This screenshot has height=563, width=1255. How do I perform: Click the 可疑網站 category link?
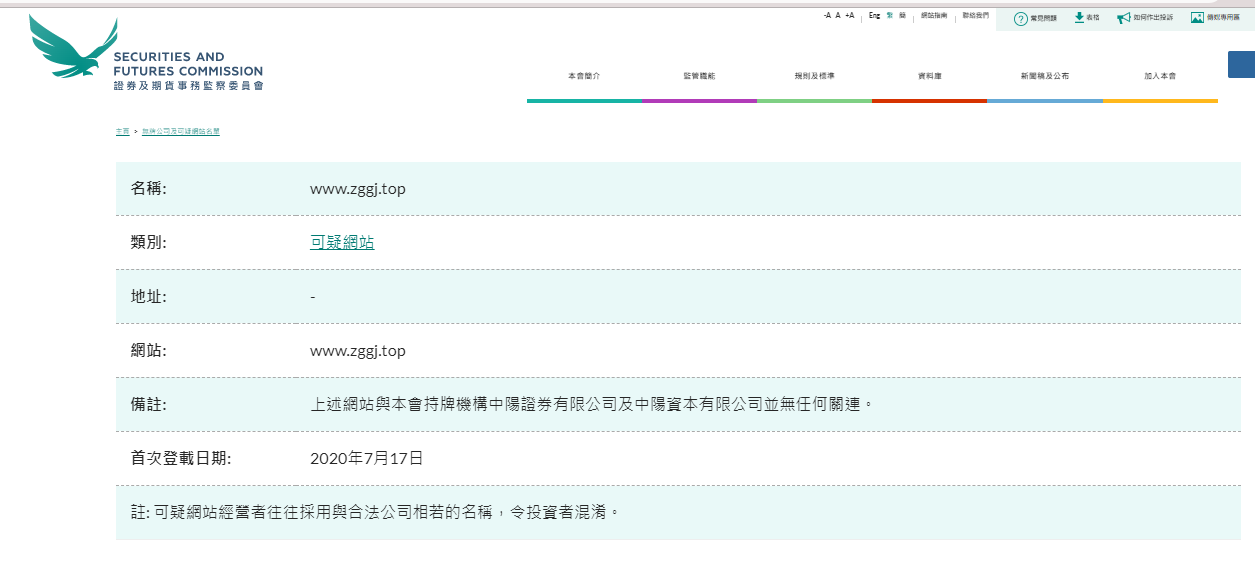point(342,242)
